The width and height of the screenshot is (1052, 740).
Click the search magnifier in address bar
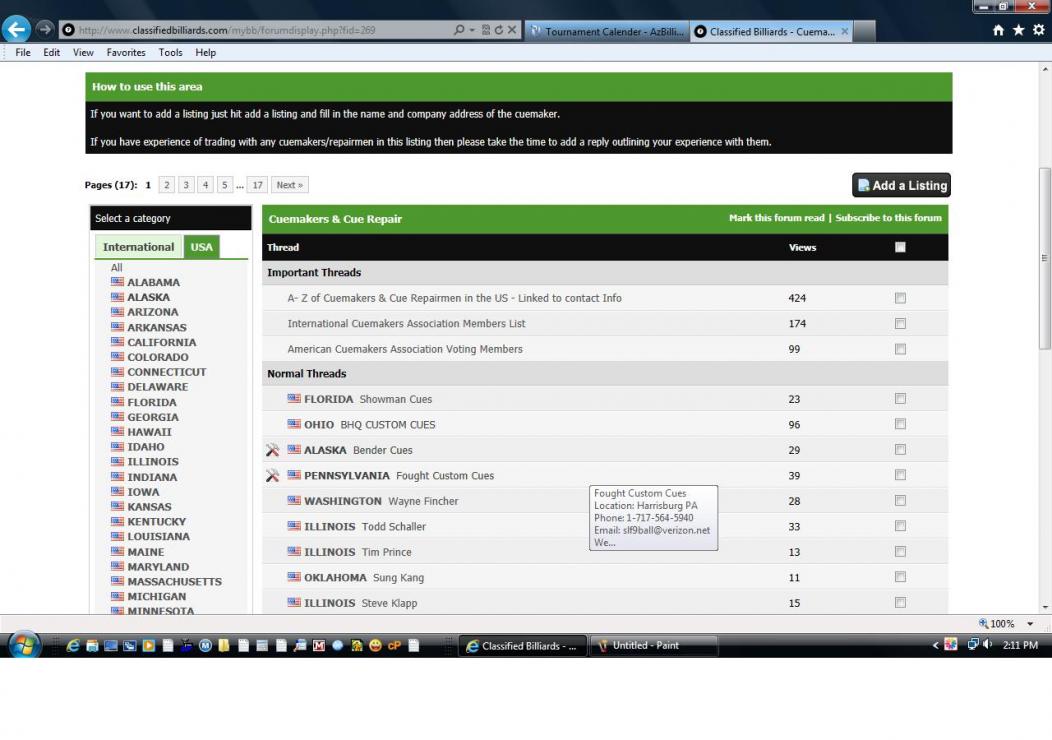459,30
